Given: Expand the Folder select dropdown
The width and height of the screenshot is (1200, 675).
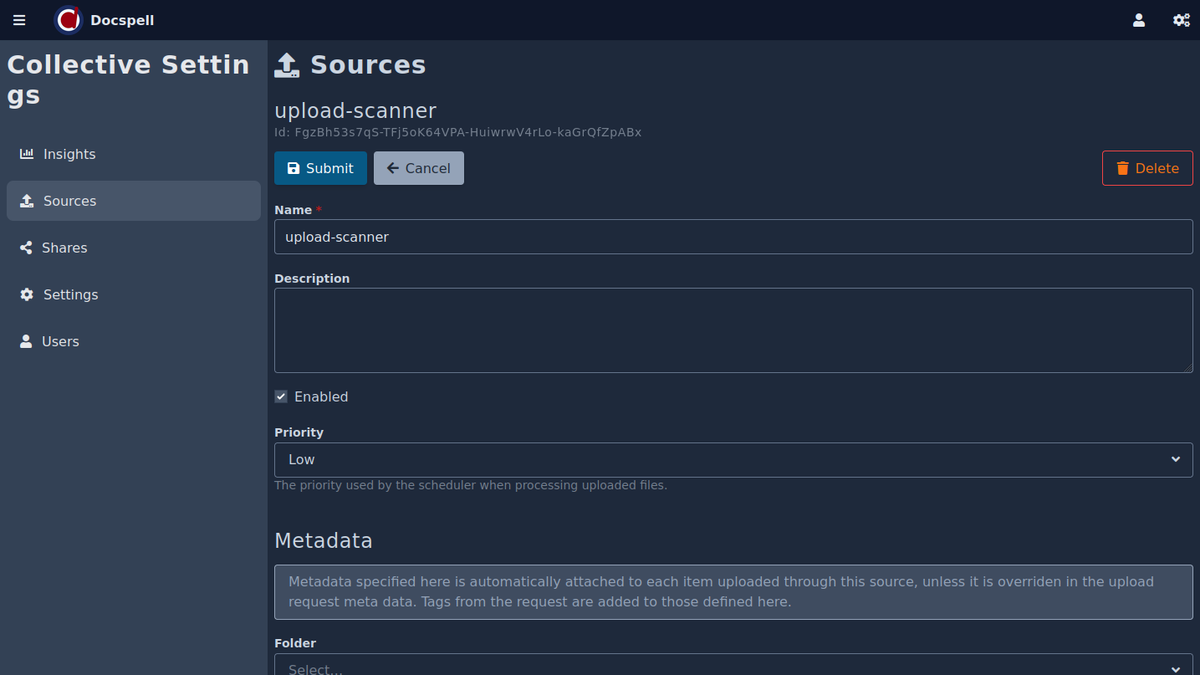Looking at the screenshot, I should [x=733, y=666].
